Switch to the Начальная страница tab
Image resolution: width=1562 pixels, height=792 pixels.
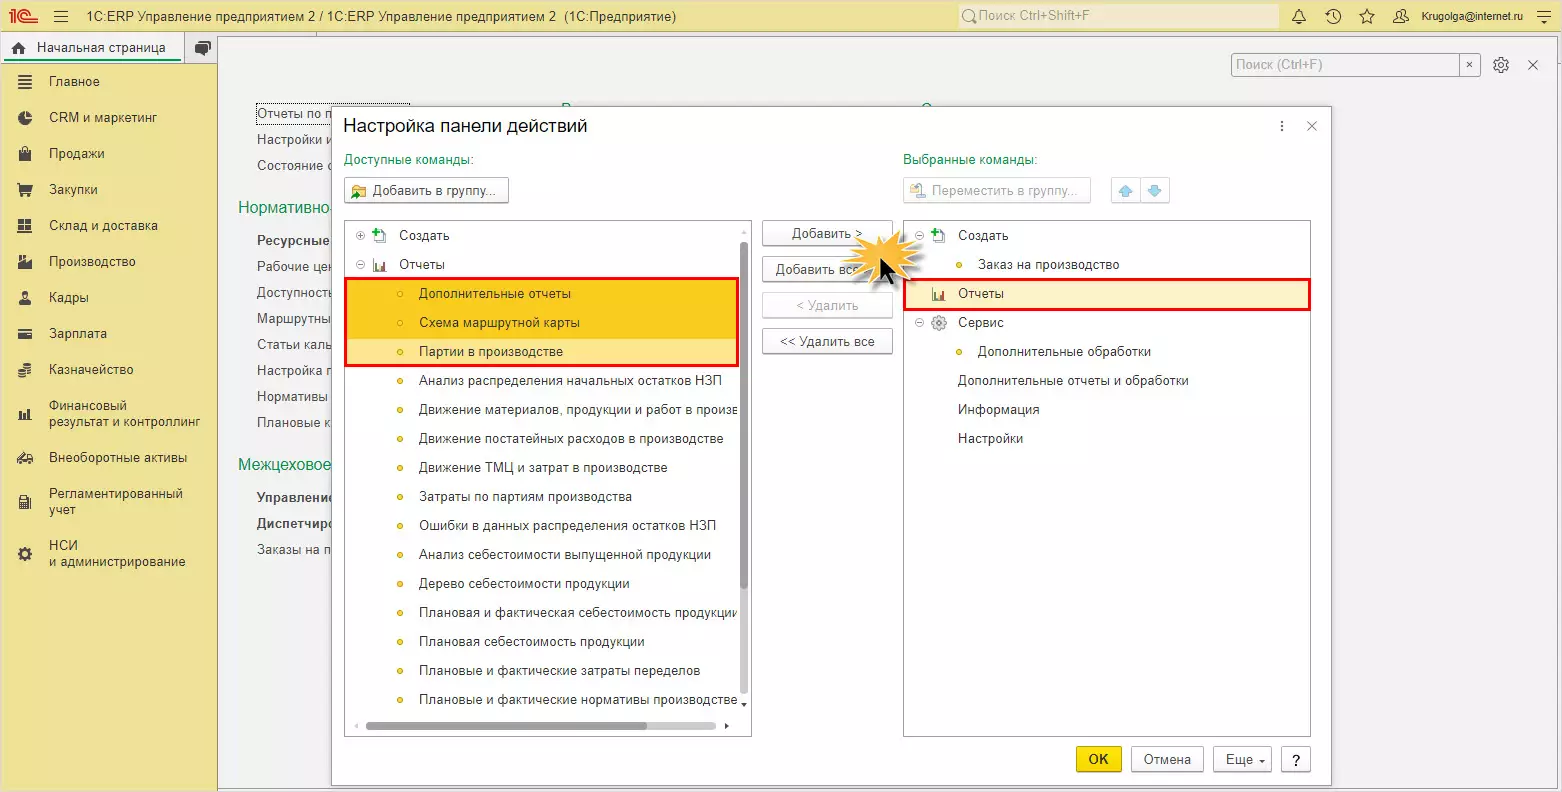pos(92,48)
